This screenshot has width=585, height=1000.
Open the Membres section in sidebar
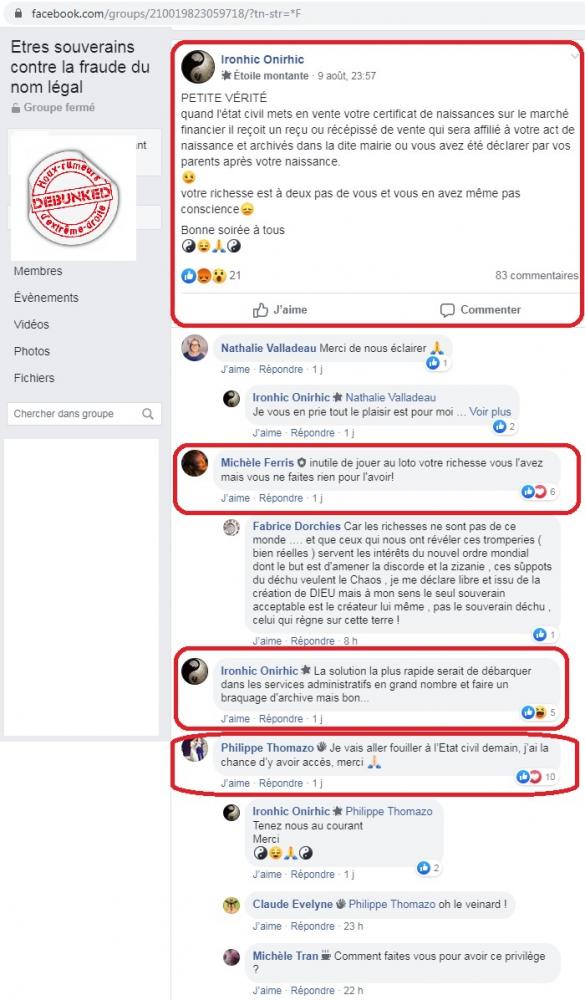tap(38, 271)
